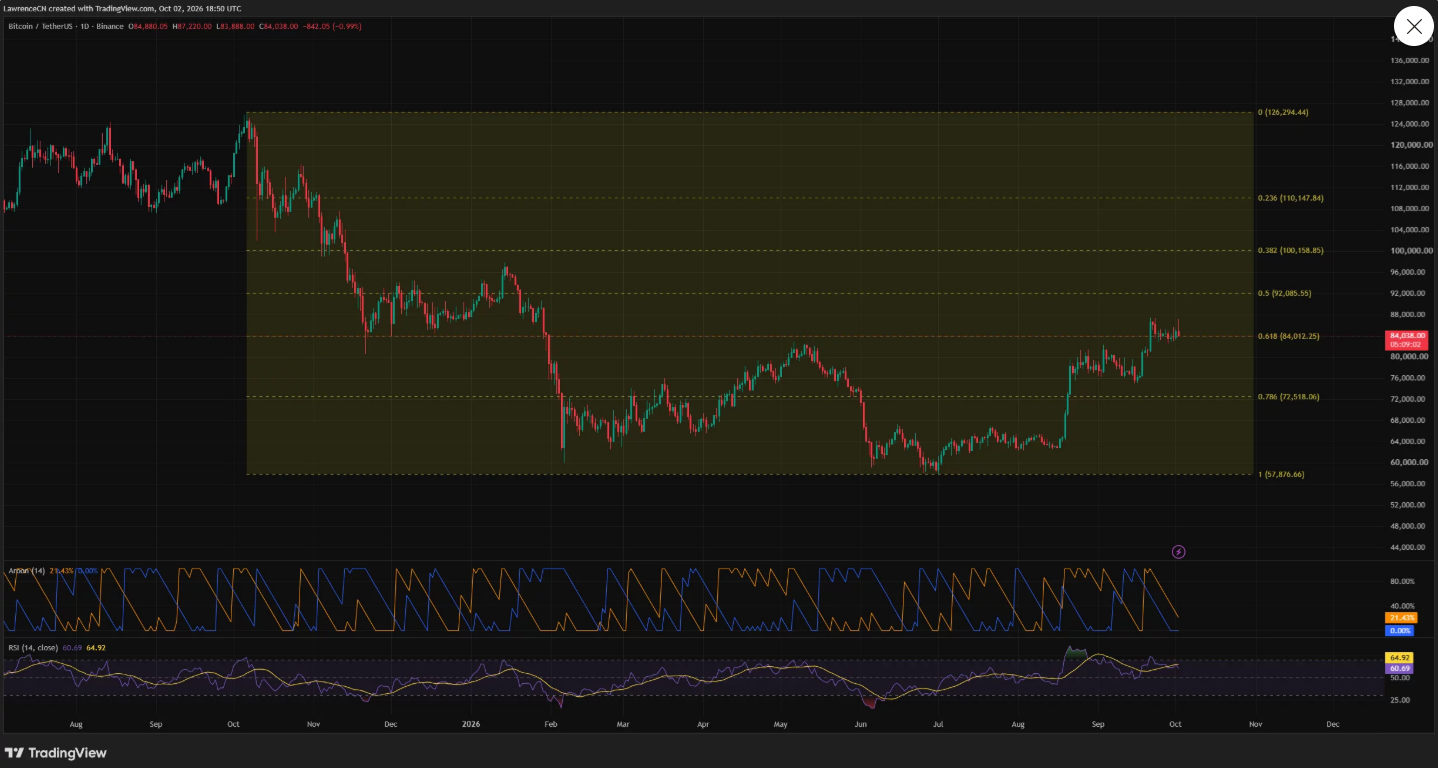The image size is (1438, 768).
Task: Click the RSI (14, close) indicator legend
Action: click(x=33, y=648)
